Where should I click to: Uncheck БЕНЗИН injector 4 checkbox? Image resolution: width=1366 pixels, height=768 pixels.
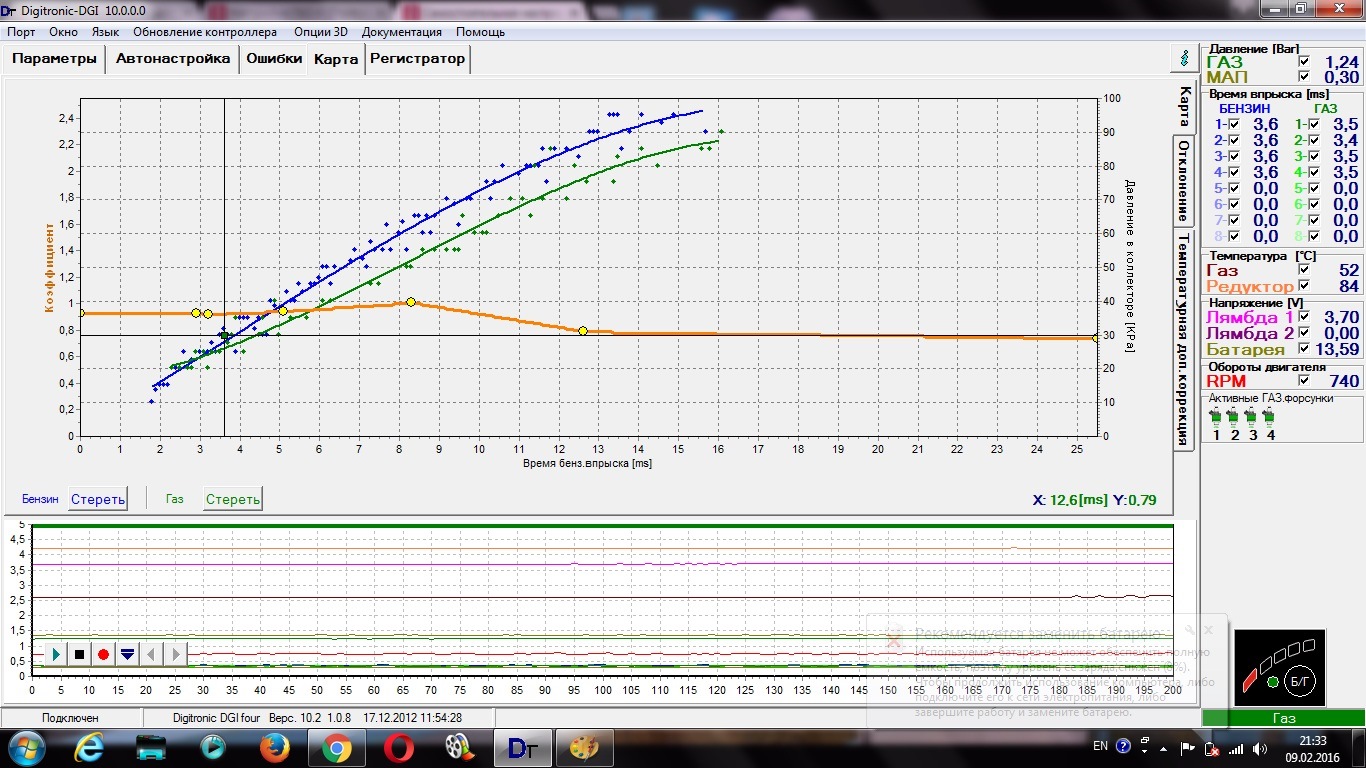coord(1234,172)
